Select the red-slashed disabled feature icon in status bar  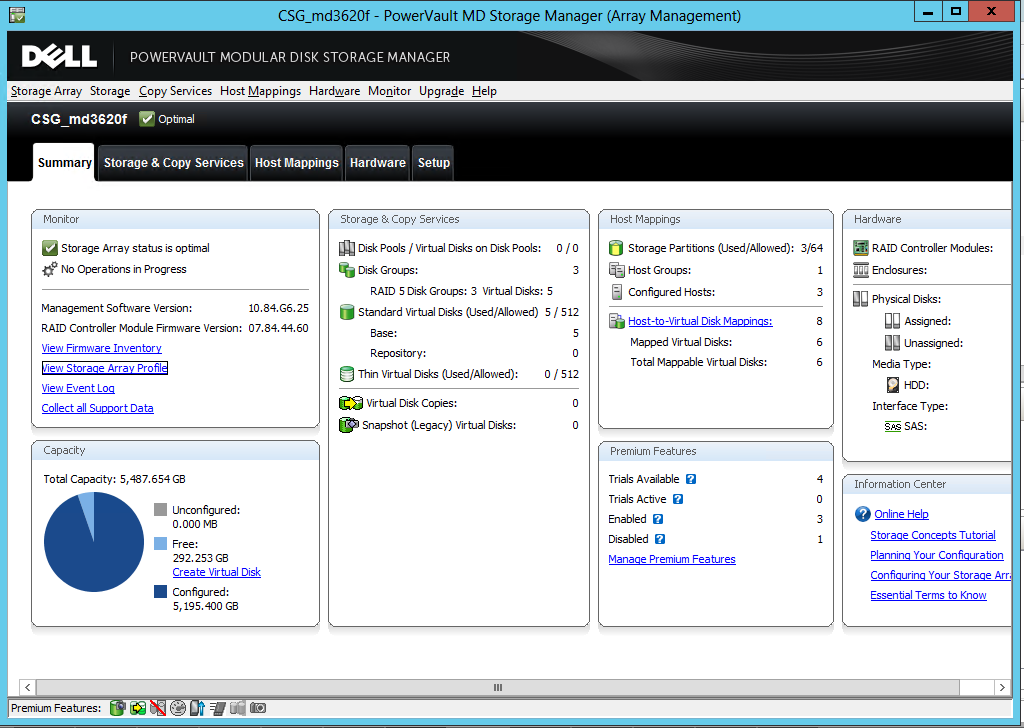pos(157,708)
